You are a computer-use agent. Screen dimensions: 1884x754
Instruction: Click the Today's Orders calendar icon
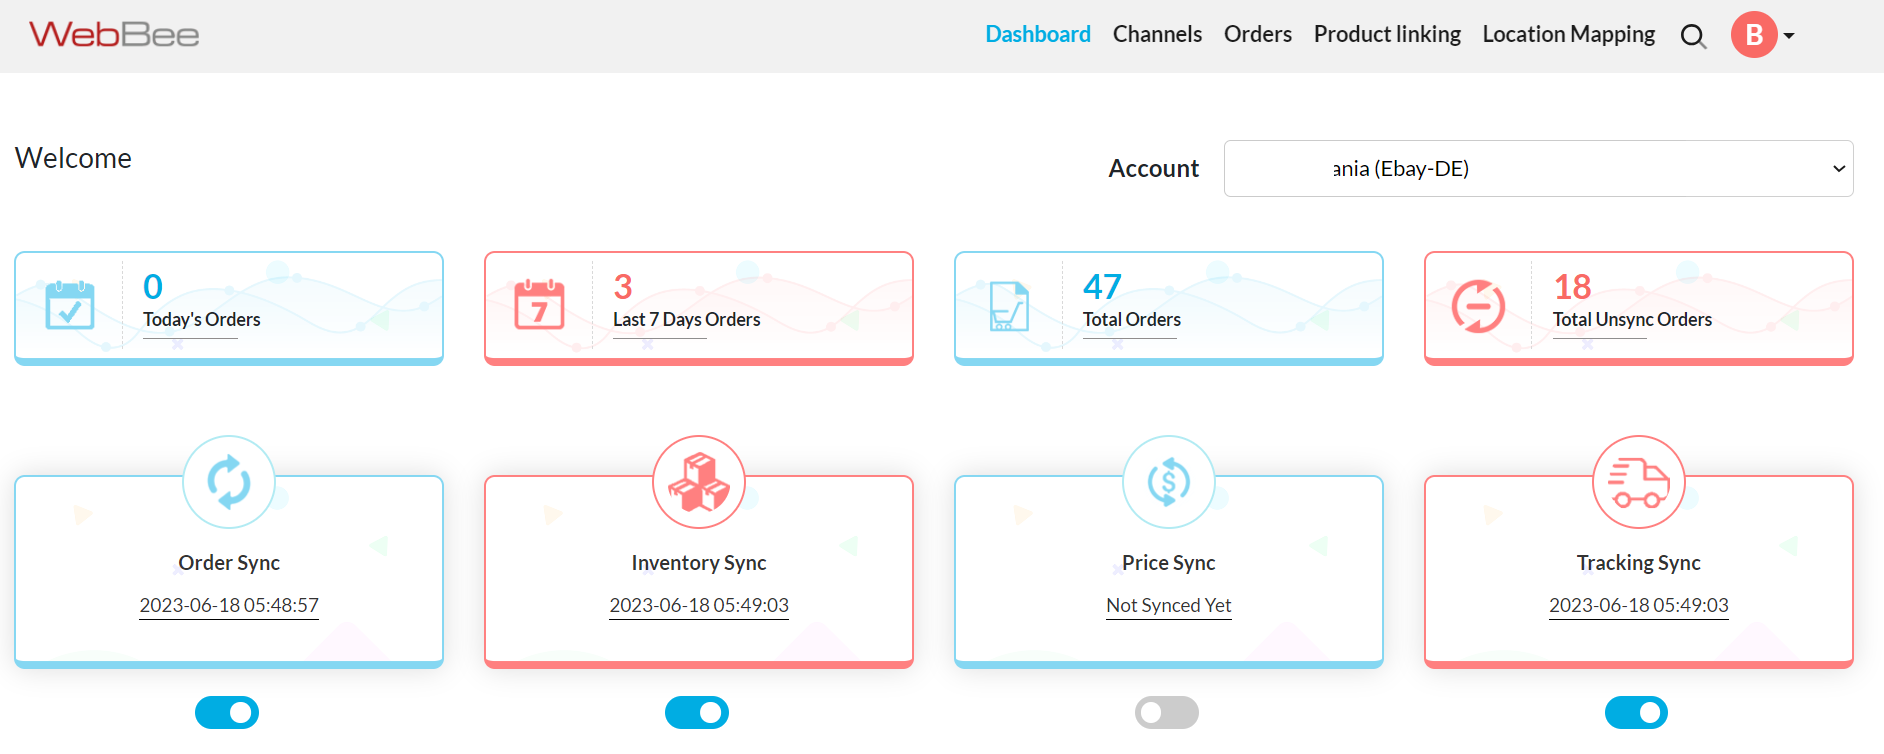[x=70, y=305]
